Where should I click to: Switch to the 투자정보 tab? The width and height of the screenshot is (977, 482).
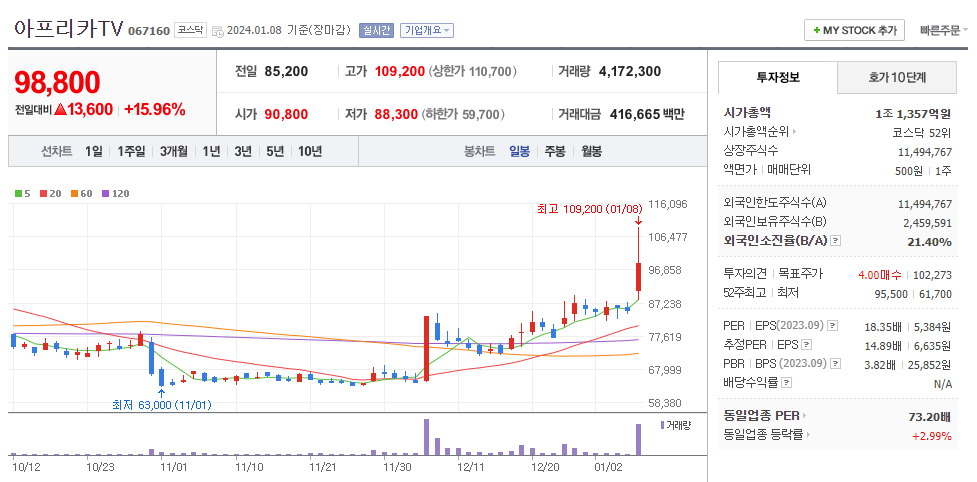coord(778,78)
